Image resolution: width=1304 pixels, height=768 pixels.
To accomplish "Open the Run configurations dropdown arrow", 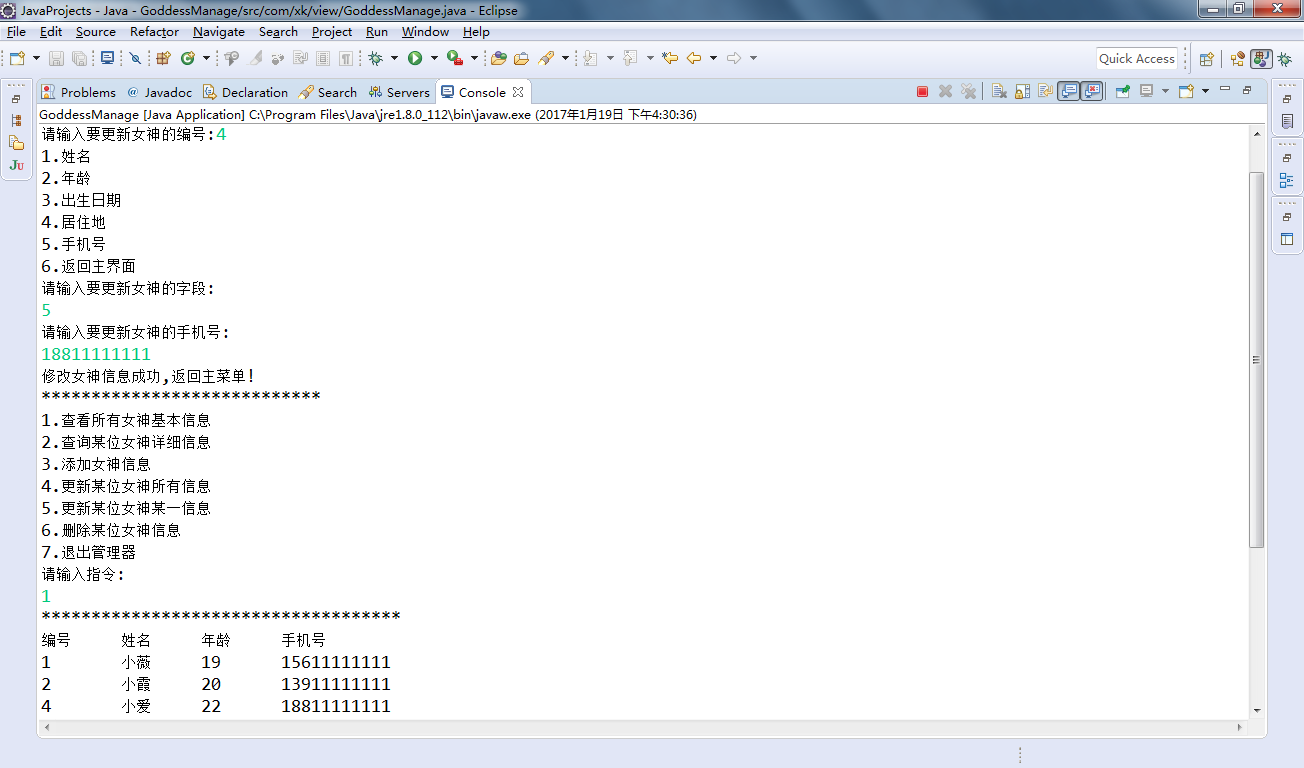I will click(434, 58).
